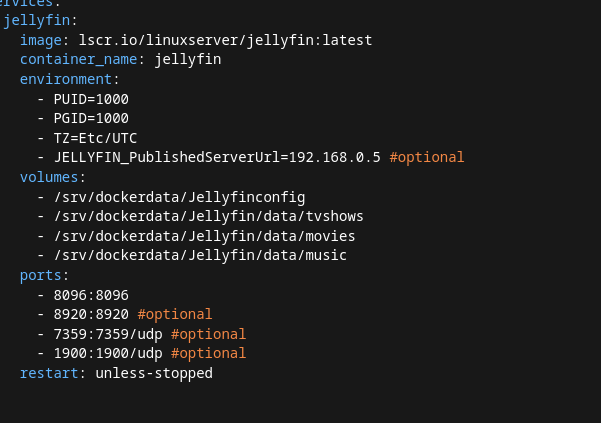Click the data/tvshows volume path
The image size is (601, 423).
[x=209, y=216]
